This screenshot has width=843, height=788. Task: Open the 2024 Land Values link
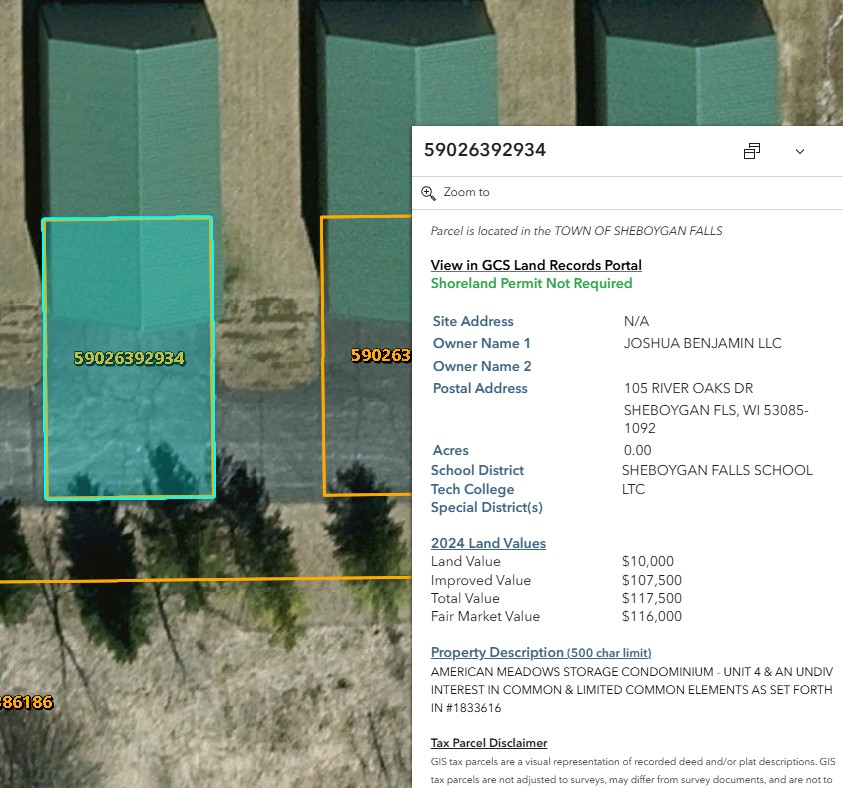488,543
